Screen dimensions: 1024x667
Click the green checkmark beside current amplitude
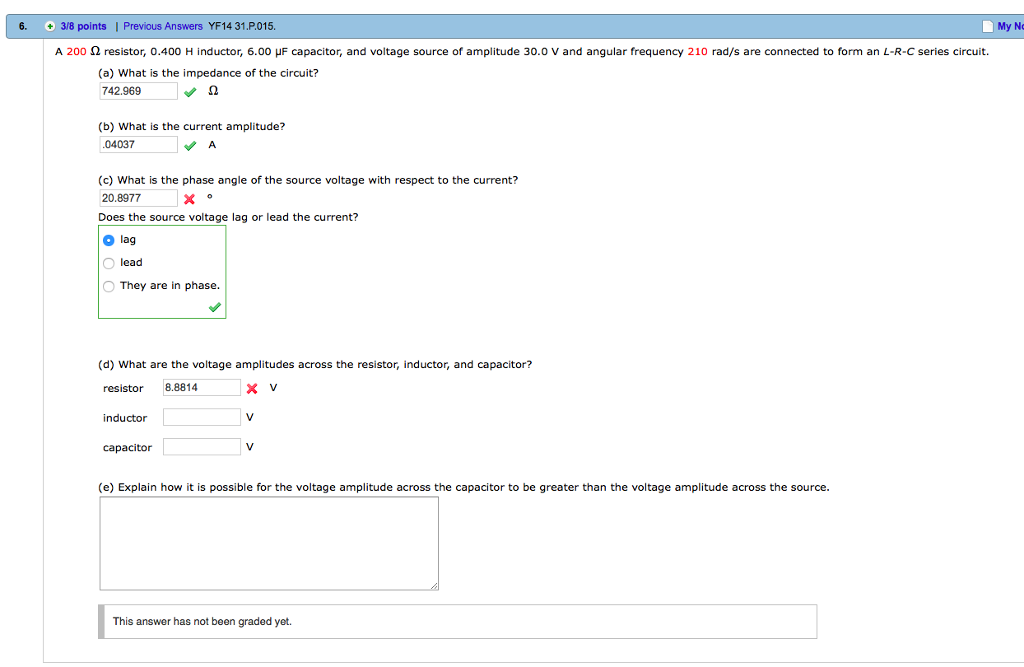coord(190,146)
